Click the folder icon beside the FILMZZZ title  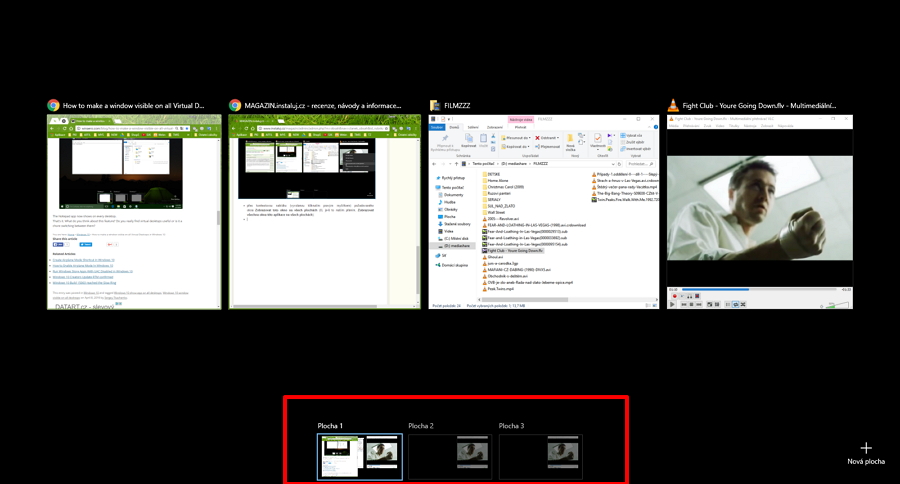[435, 105]
